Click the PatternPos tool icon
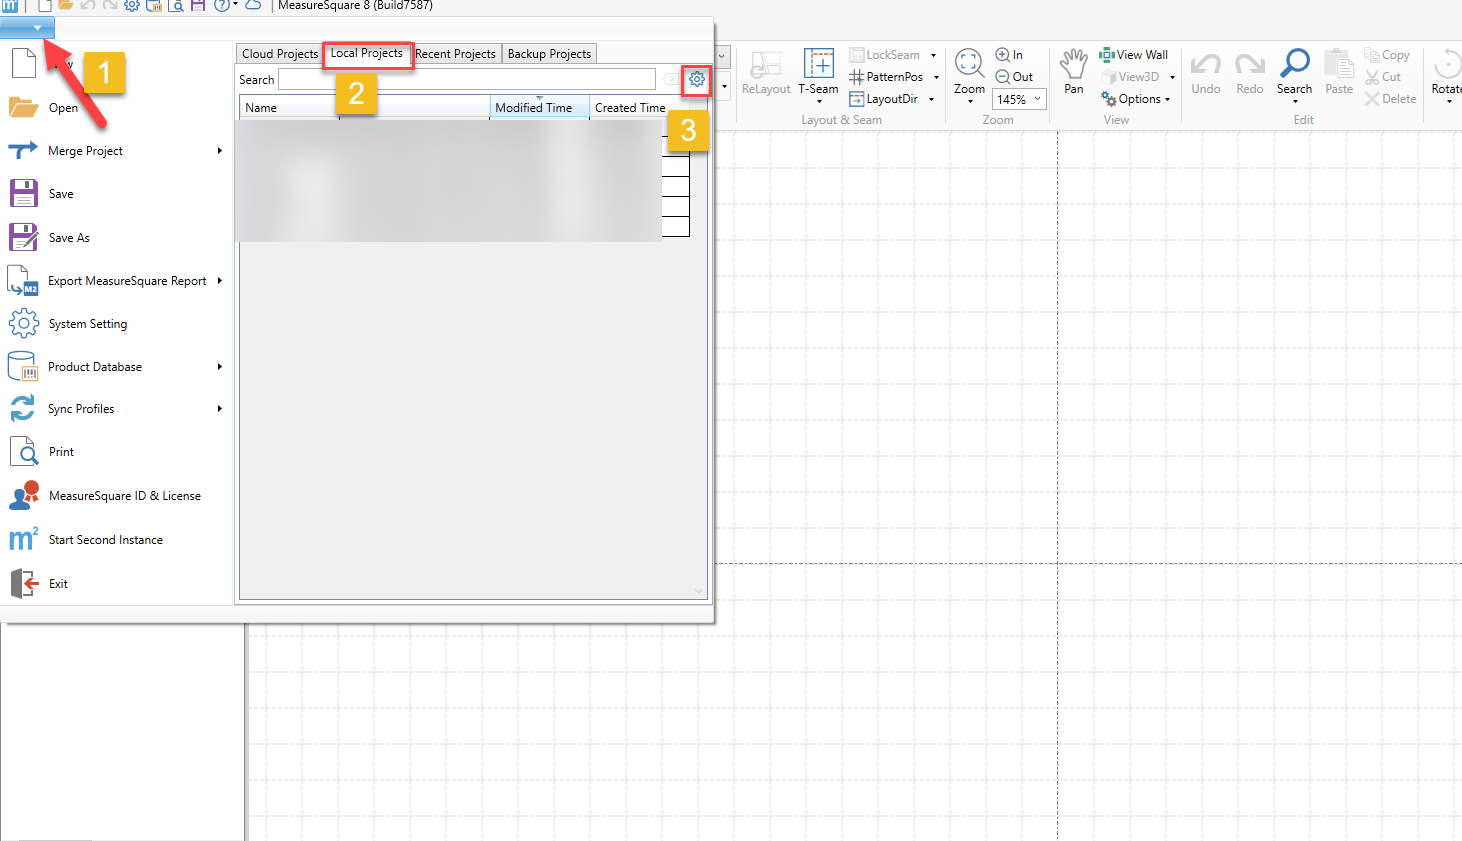Viewport: 1462px width, 841px height. coord(856,77)
